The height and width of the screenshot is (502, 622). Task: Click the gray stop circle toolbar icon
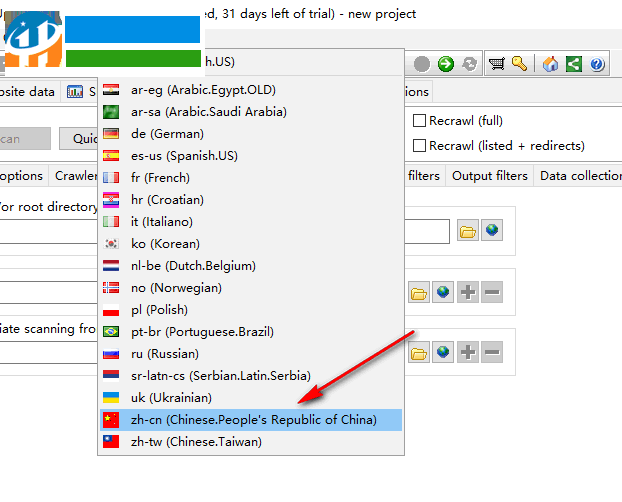pyautogui.click(x=422, y=64)
